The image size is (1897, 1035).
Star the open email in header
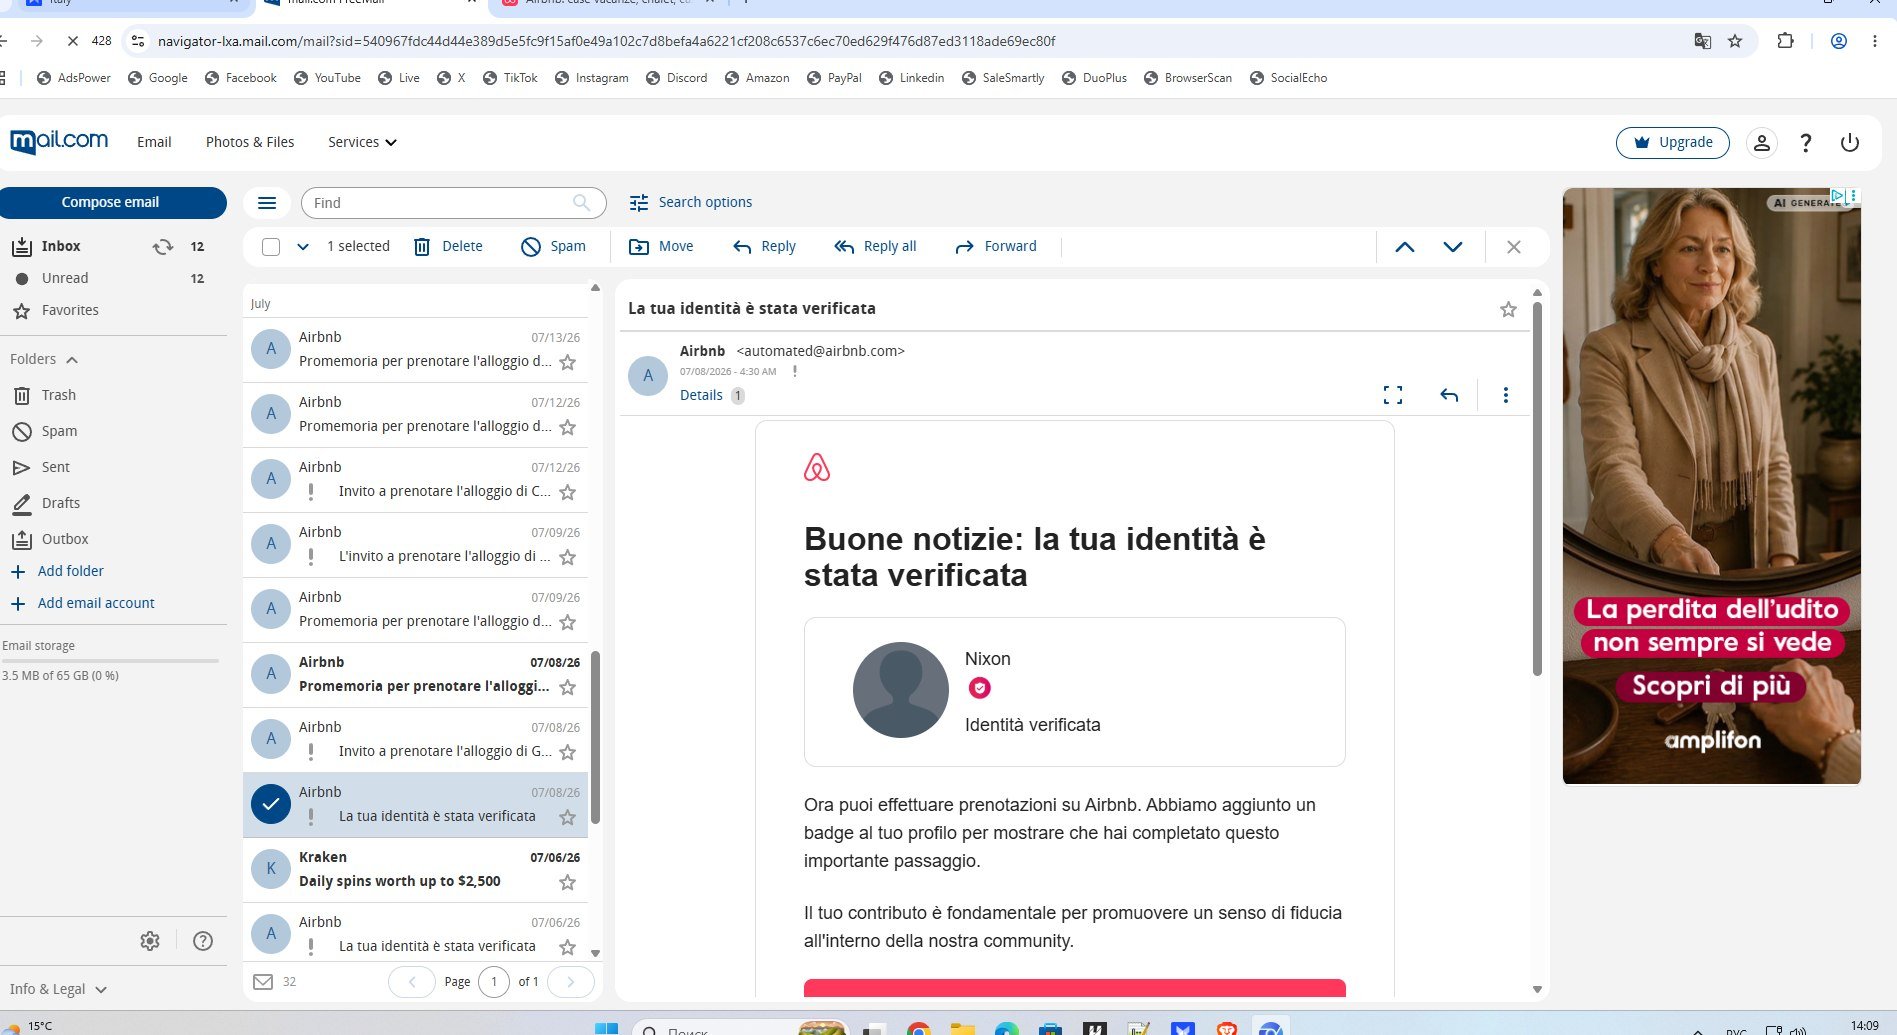[x=1508, y=310]
